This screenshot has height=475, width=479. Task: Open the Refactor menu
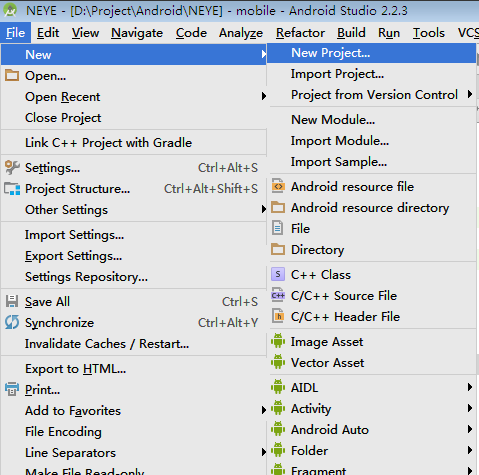pos(300,33)
